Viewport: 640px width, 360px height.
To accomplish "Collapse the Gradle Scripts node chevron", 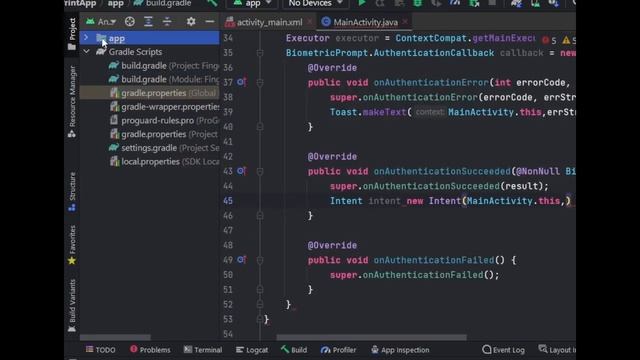I will [86, 52].
